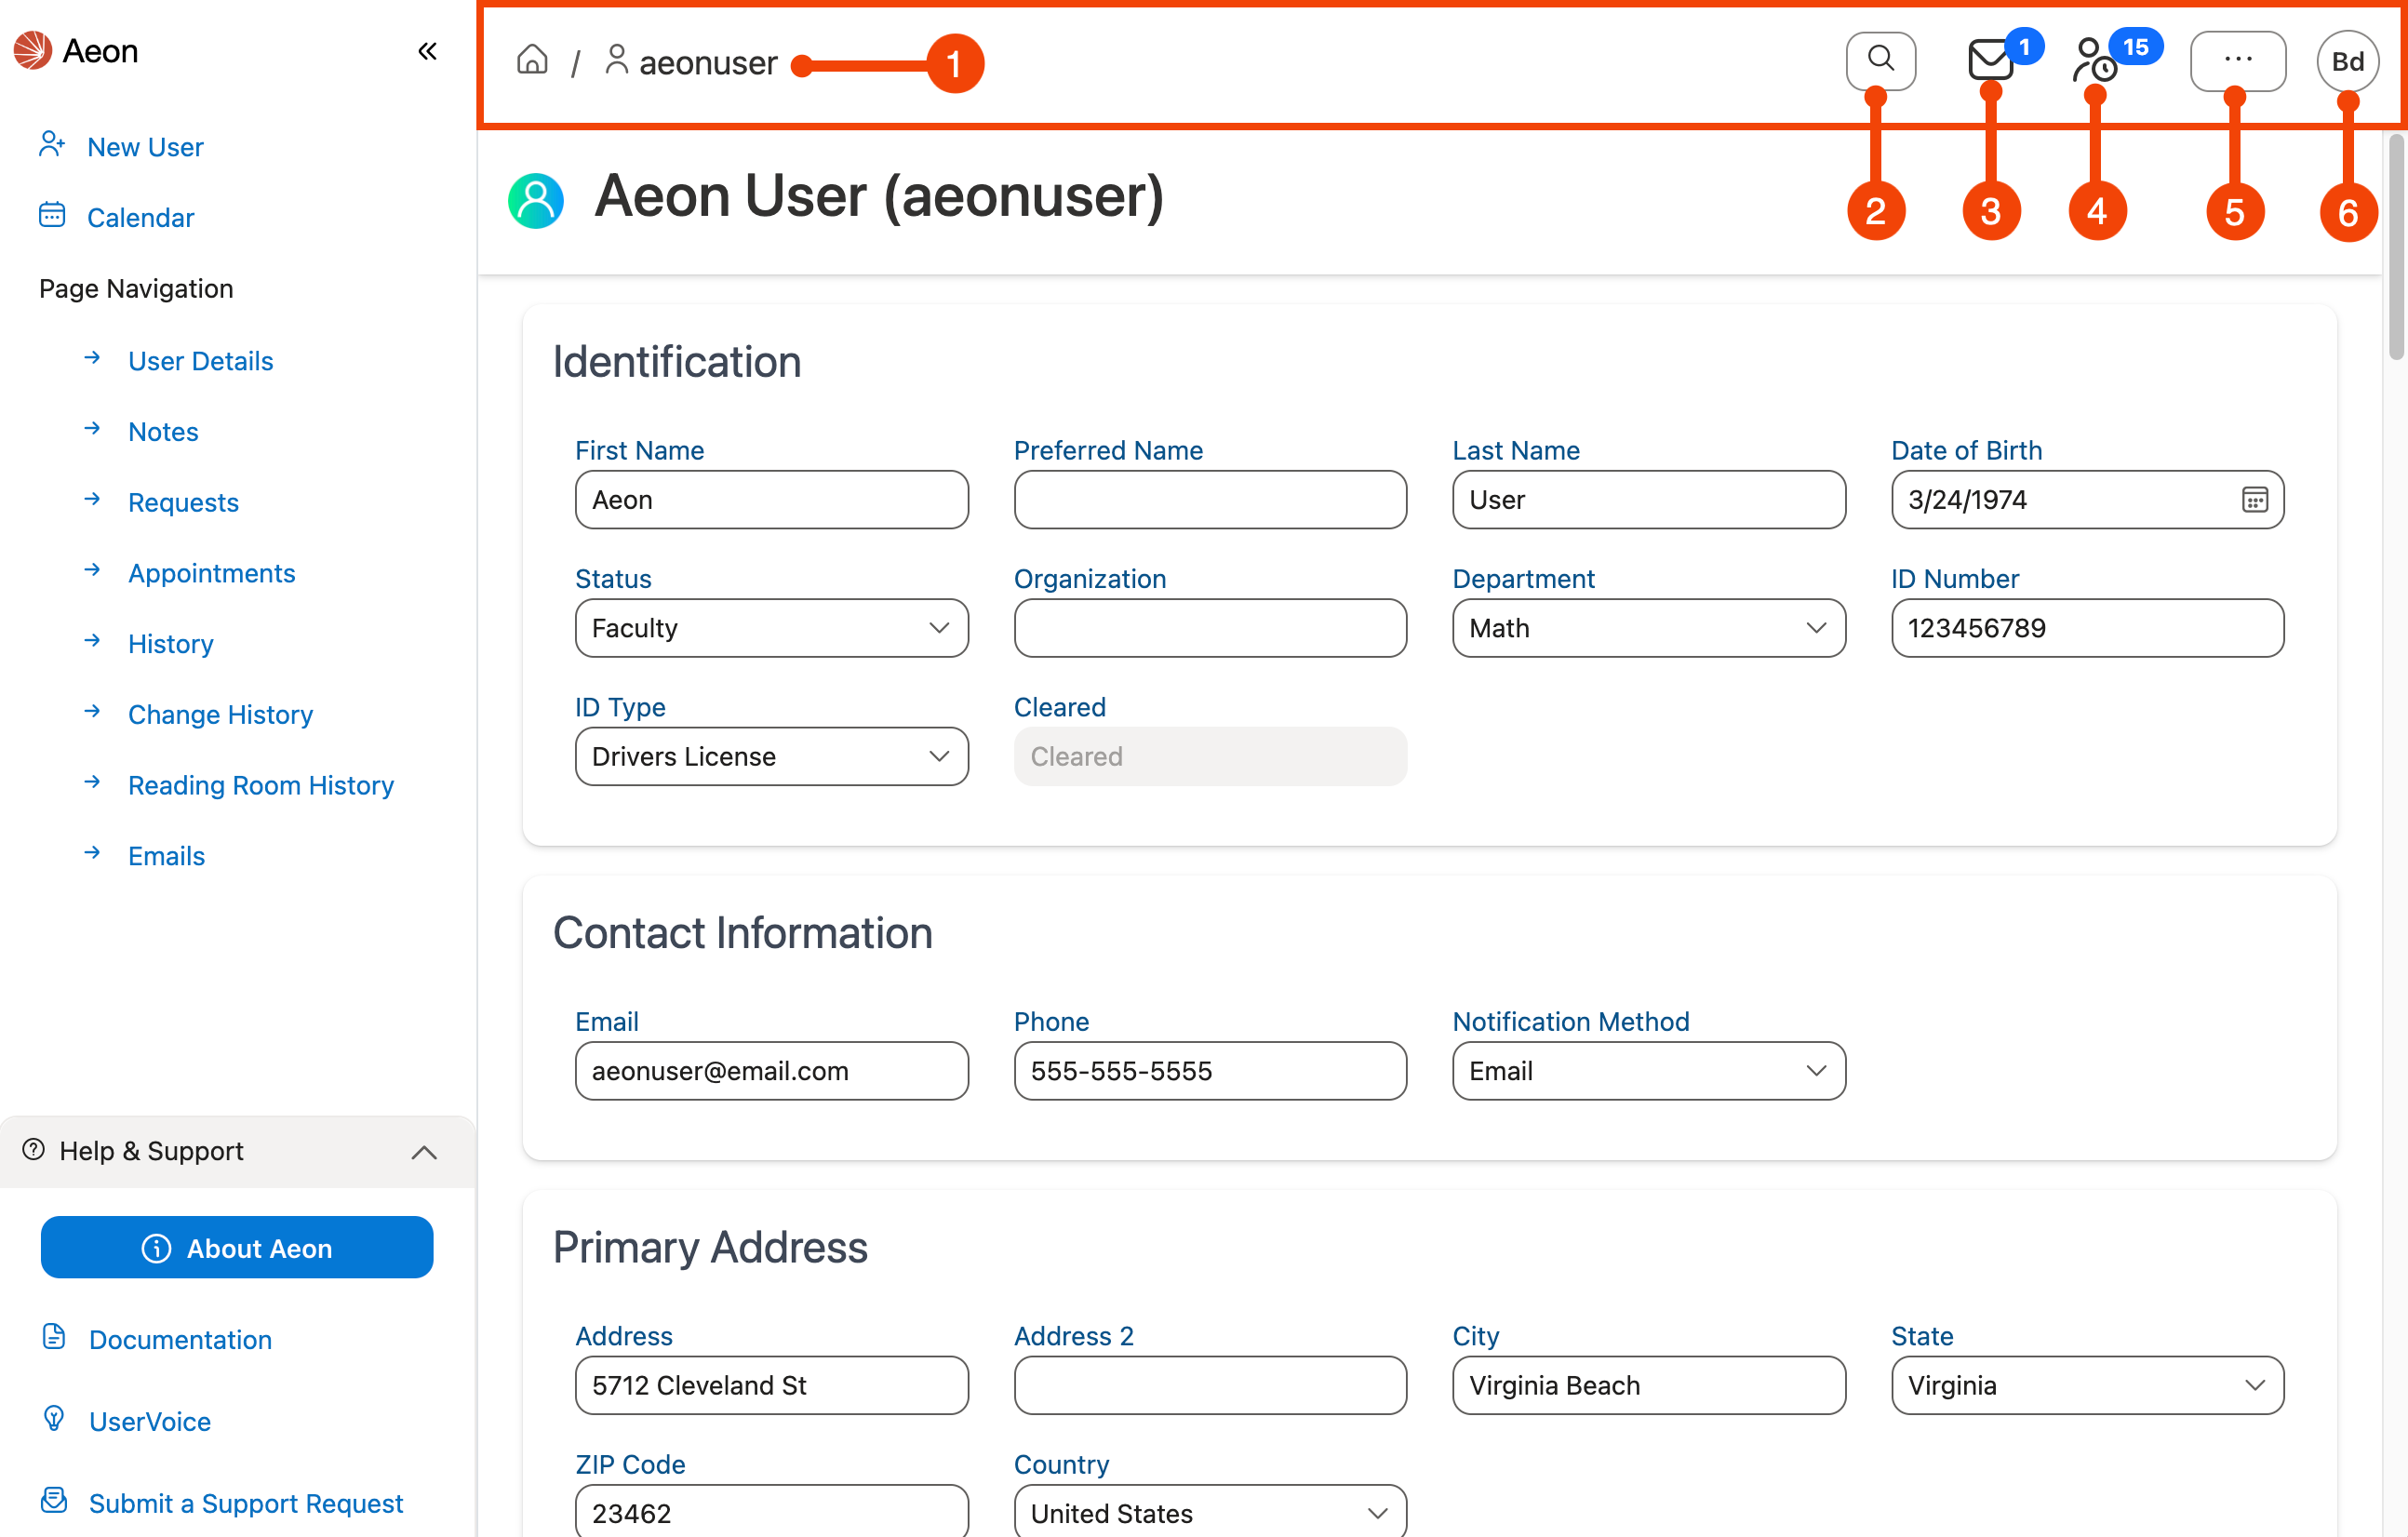
Task: Go to Requests in Page Navigation
Action: [183, 502]
